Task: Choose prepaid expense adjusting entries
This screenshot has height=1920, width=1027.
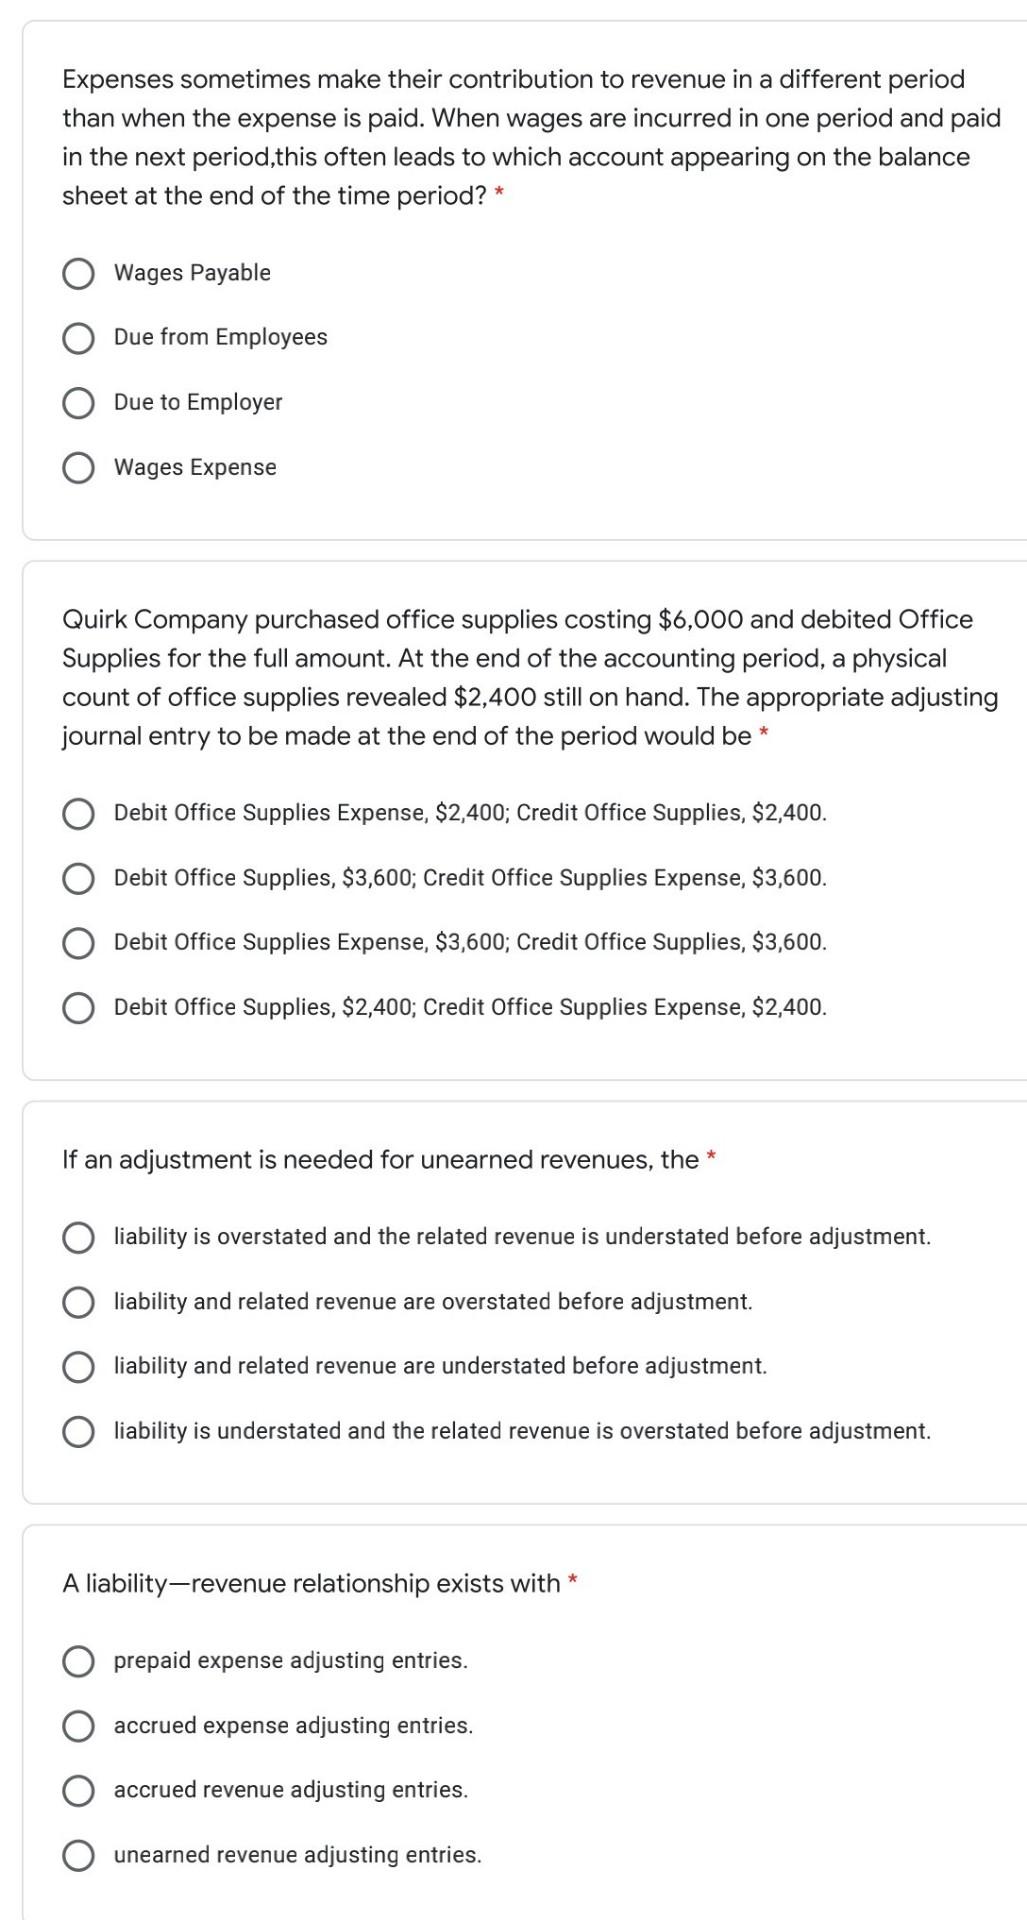Action: pos(79,1661)
